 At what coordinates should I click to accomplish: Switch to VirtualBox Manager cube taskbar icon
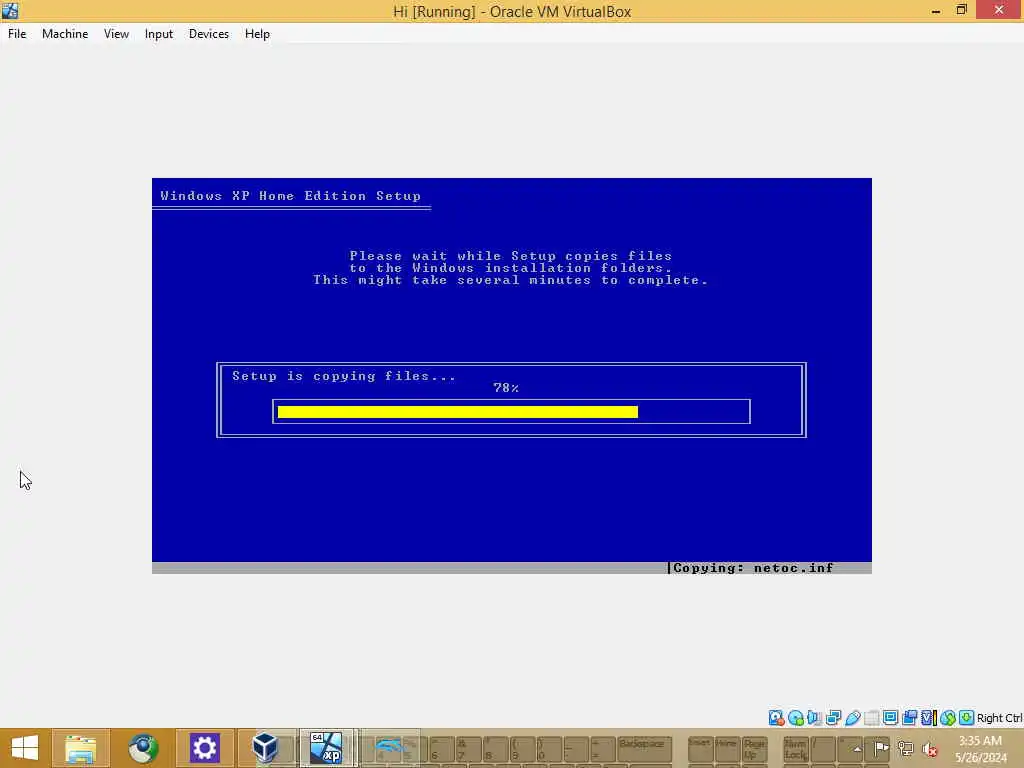[265, 748]
